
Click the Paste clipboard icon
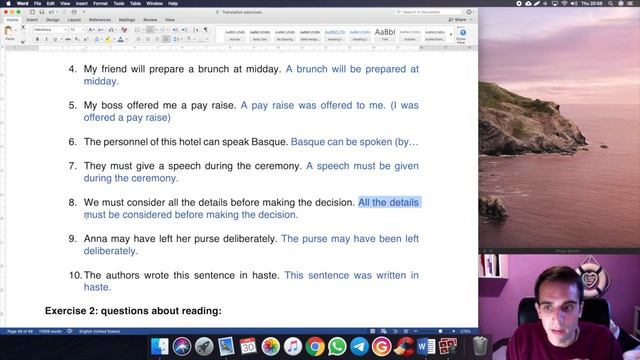click(x=8, y=30)
